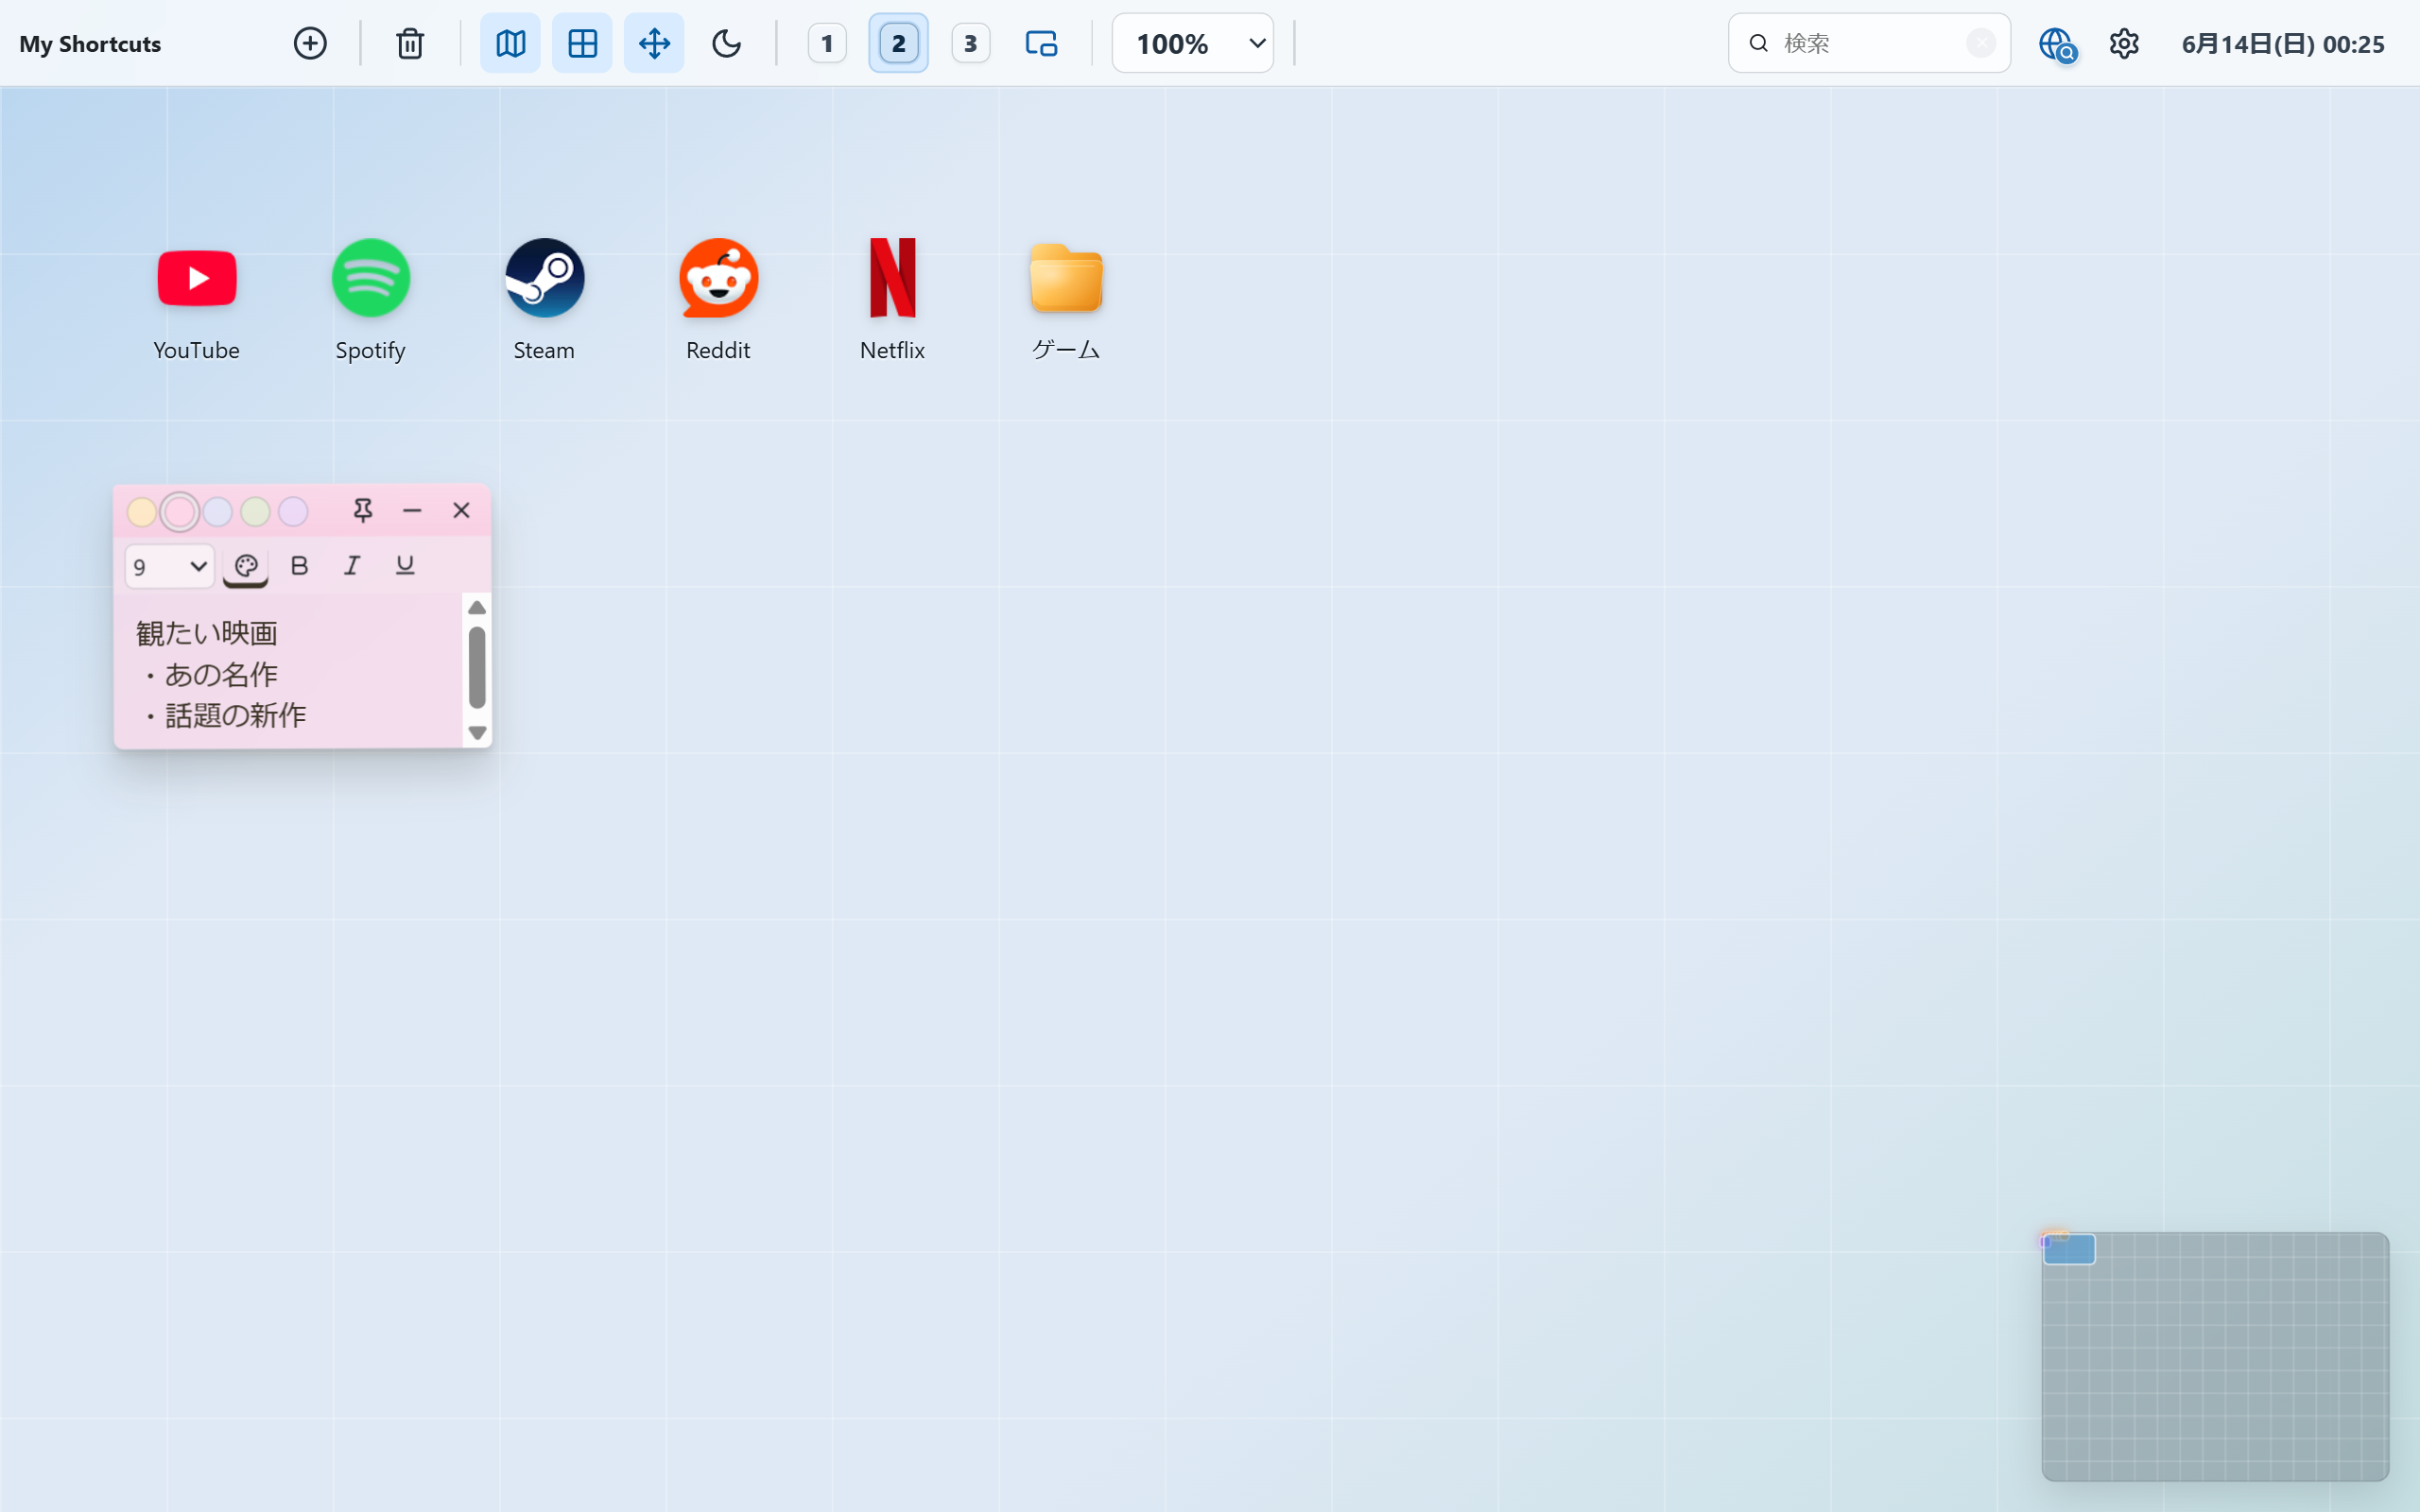The width and height of the screenshot is (2420, 1512).
Task: Open the font size 9 dropdown
Action: pyautogui.click(x=170, y=567)
